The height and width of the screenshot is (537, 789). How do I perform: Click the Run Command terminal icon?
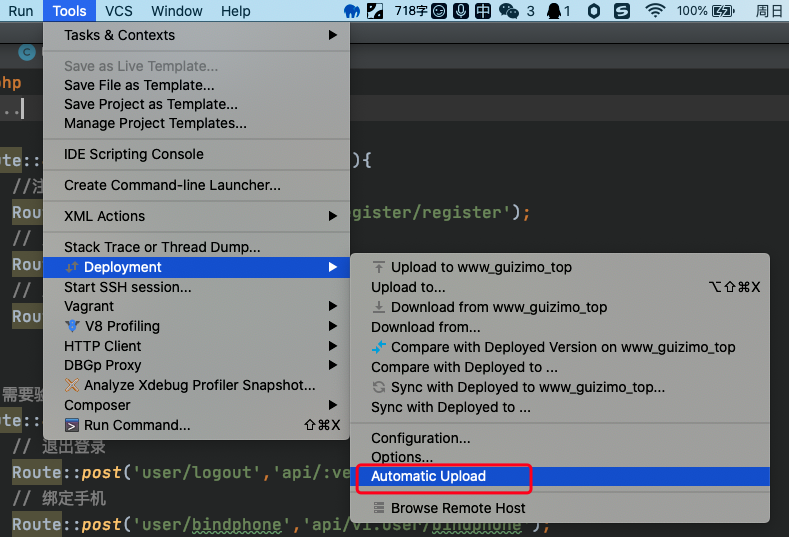click(72, 425)
